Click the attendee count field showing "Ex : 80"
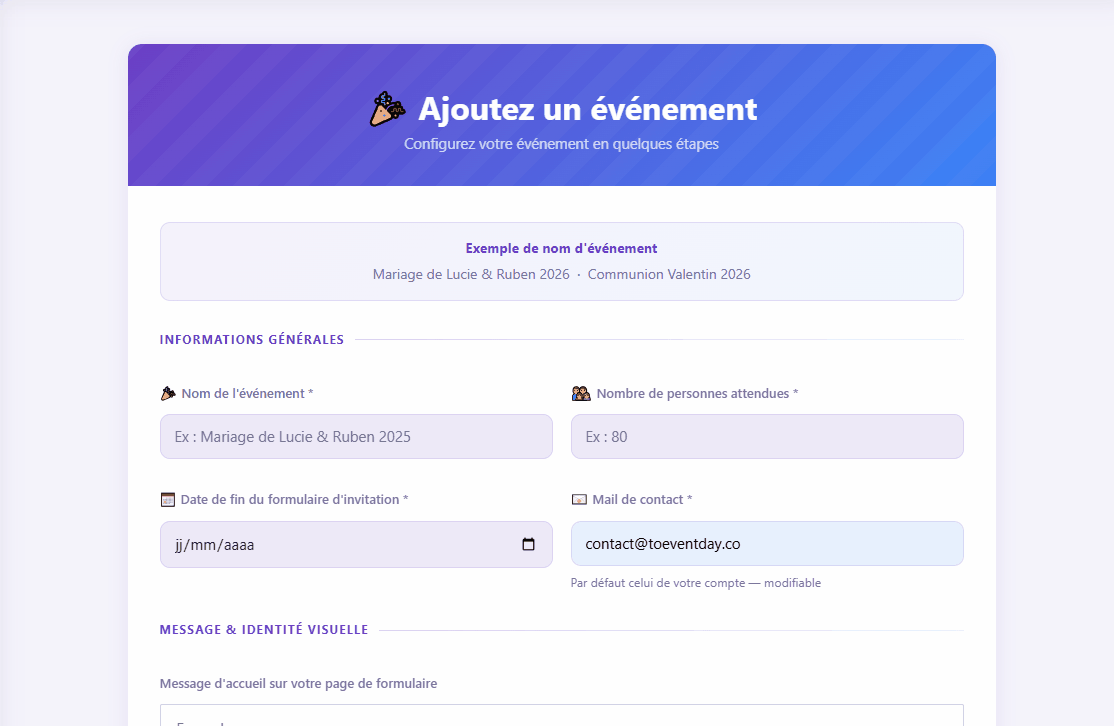1114x726 pixels. pyautogui.click(x=766, y=436)
